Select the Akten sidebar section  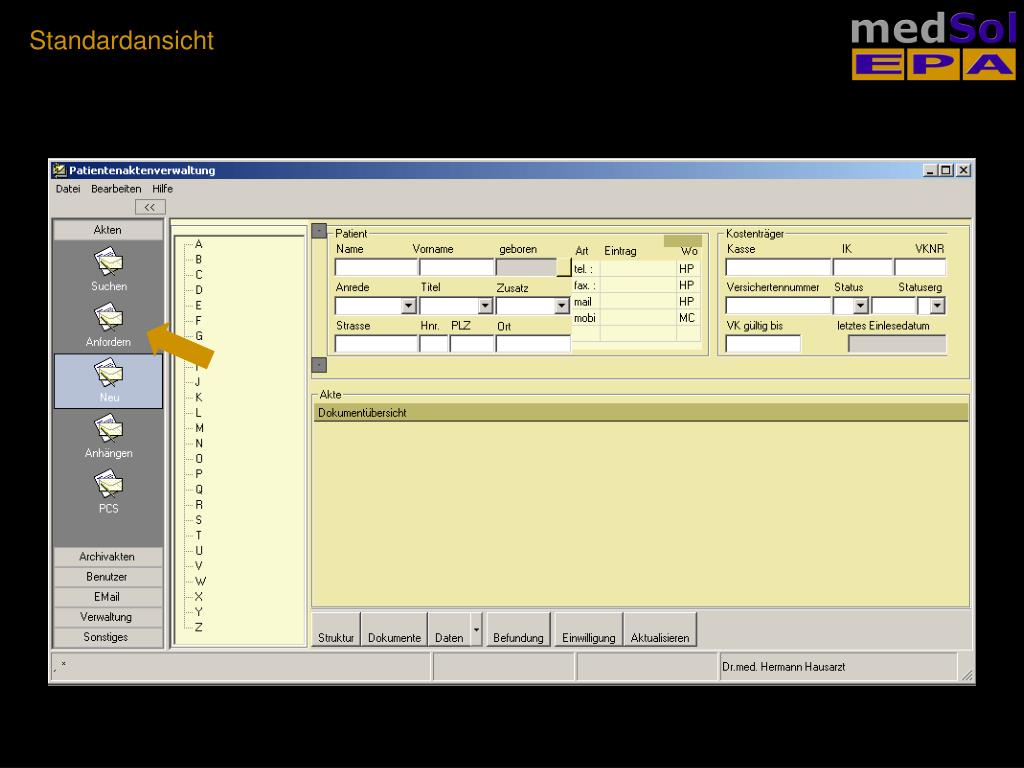click(x=108, y=230)
